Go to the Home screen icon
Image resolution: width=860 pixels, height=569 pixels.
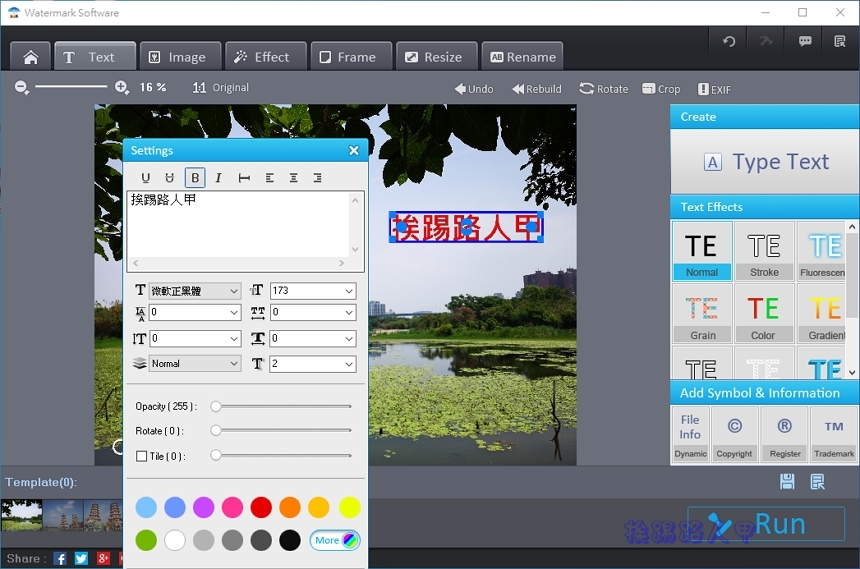click(31, 57)
